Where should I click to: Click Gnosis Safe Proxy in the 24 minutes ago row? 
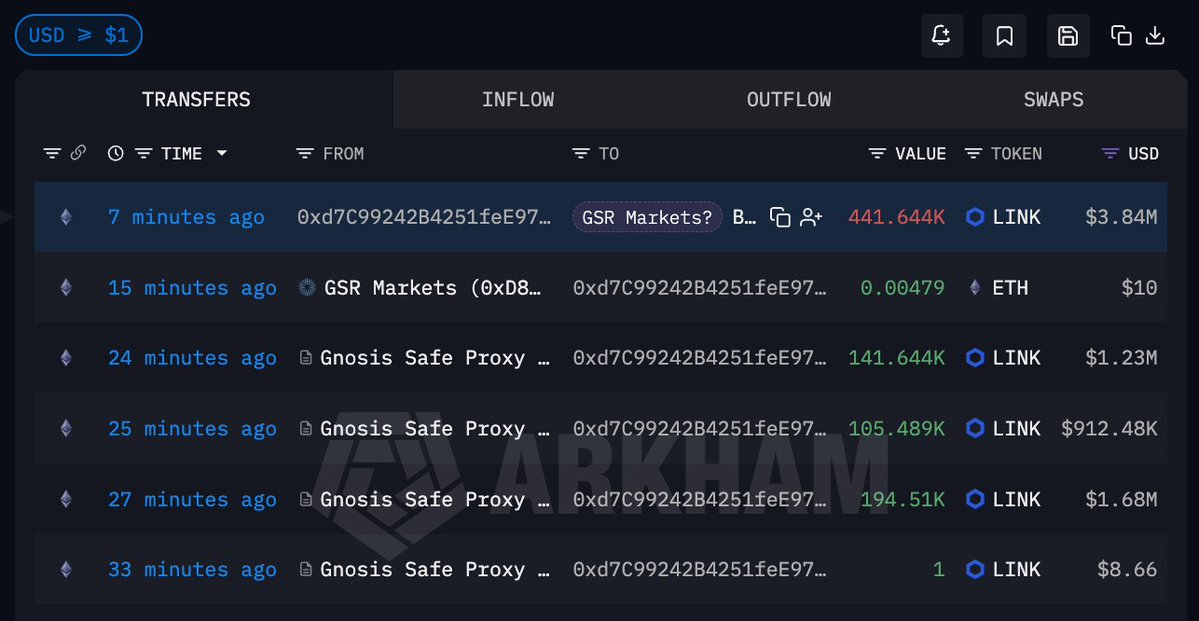(x=435, y=358)
